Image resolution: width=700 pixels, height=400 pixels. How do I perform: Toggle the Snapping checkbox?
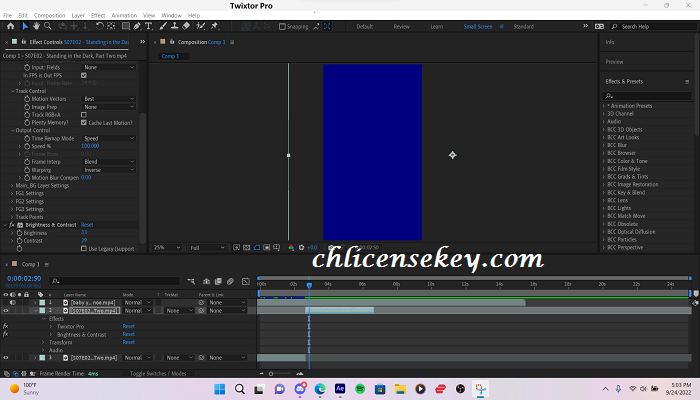pyautogui.click(x=282, y=27)
